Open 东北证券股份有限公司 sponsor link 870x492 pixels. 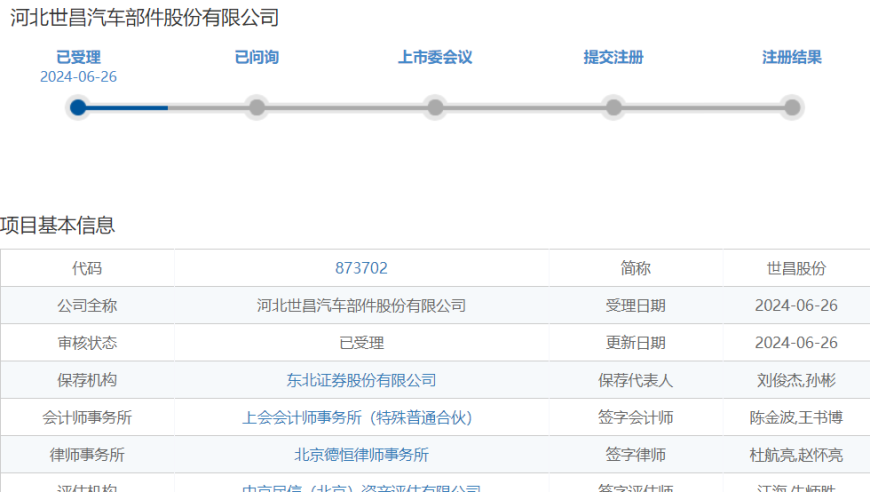(x=361, y=380)
